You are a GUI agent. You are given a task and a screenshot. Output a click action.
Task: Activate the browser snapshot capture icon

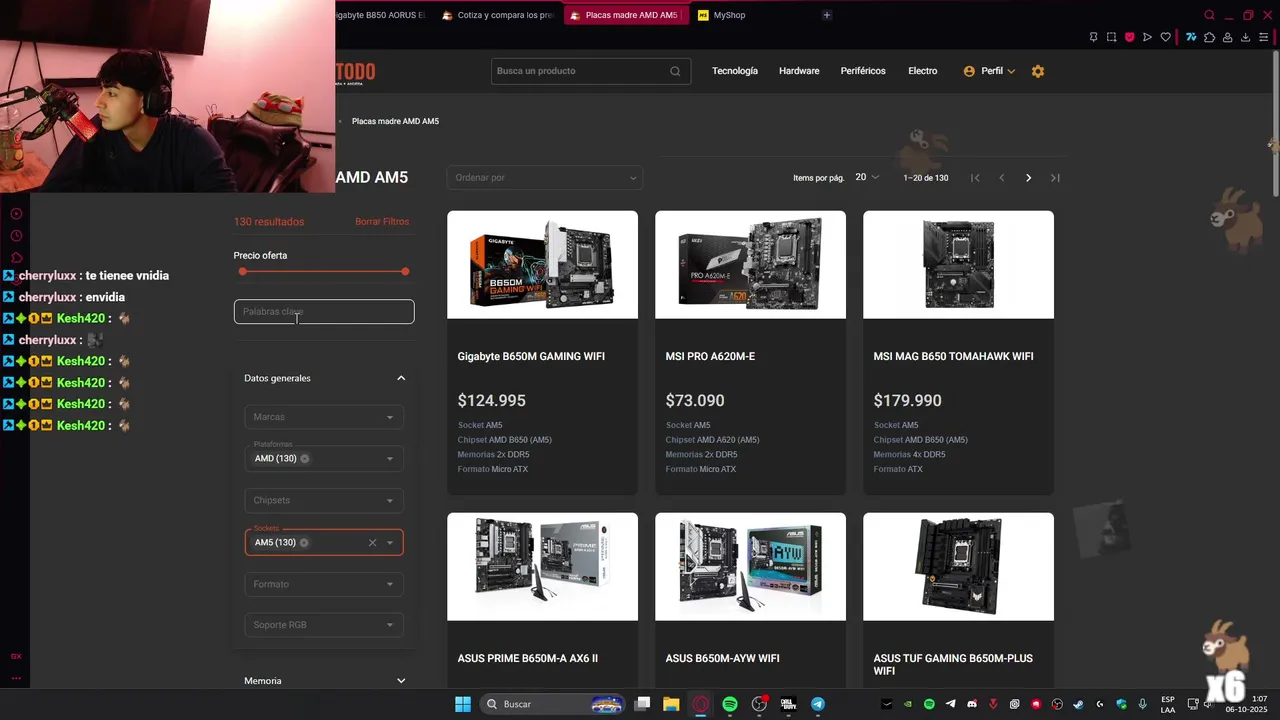(1111, 38)
